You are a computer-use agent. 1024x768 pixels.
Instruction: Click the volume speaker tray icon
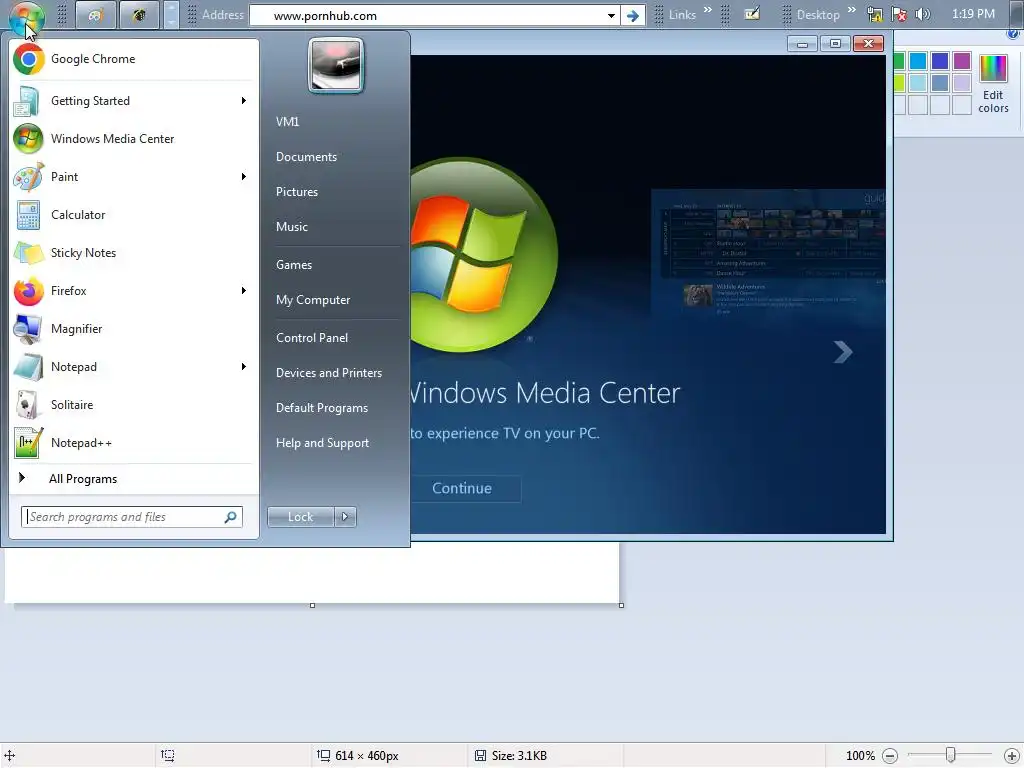coord(923,14)
